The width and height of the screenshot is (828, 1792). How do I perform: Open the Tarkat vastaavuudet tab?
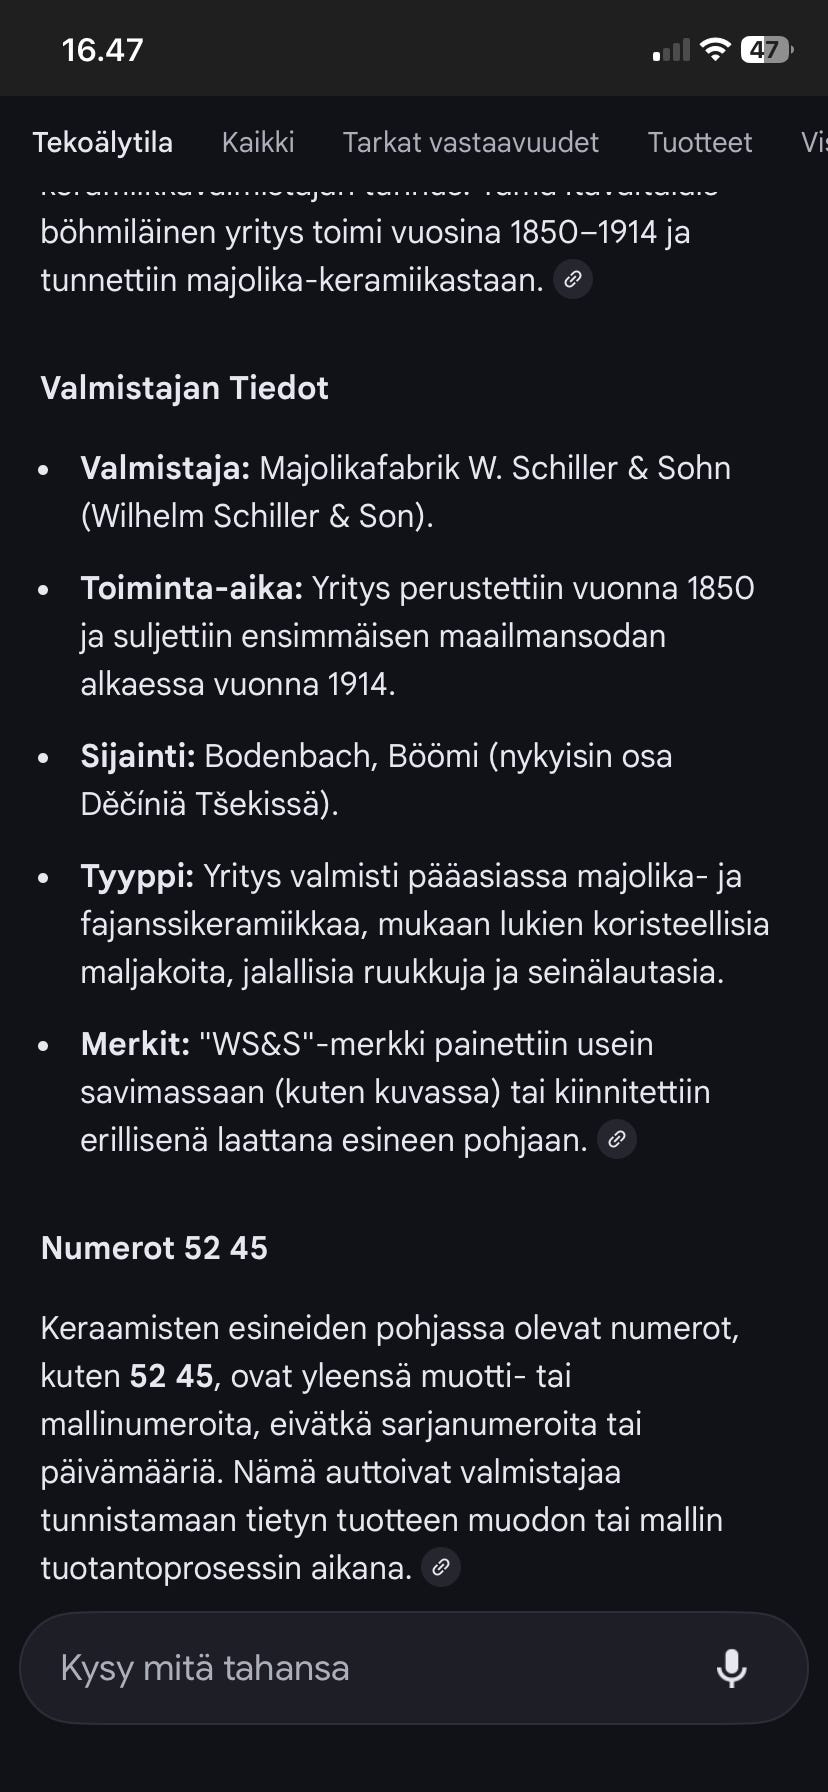click(x=471, y=142)
